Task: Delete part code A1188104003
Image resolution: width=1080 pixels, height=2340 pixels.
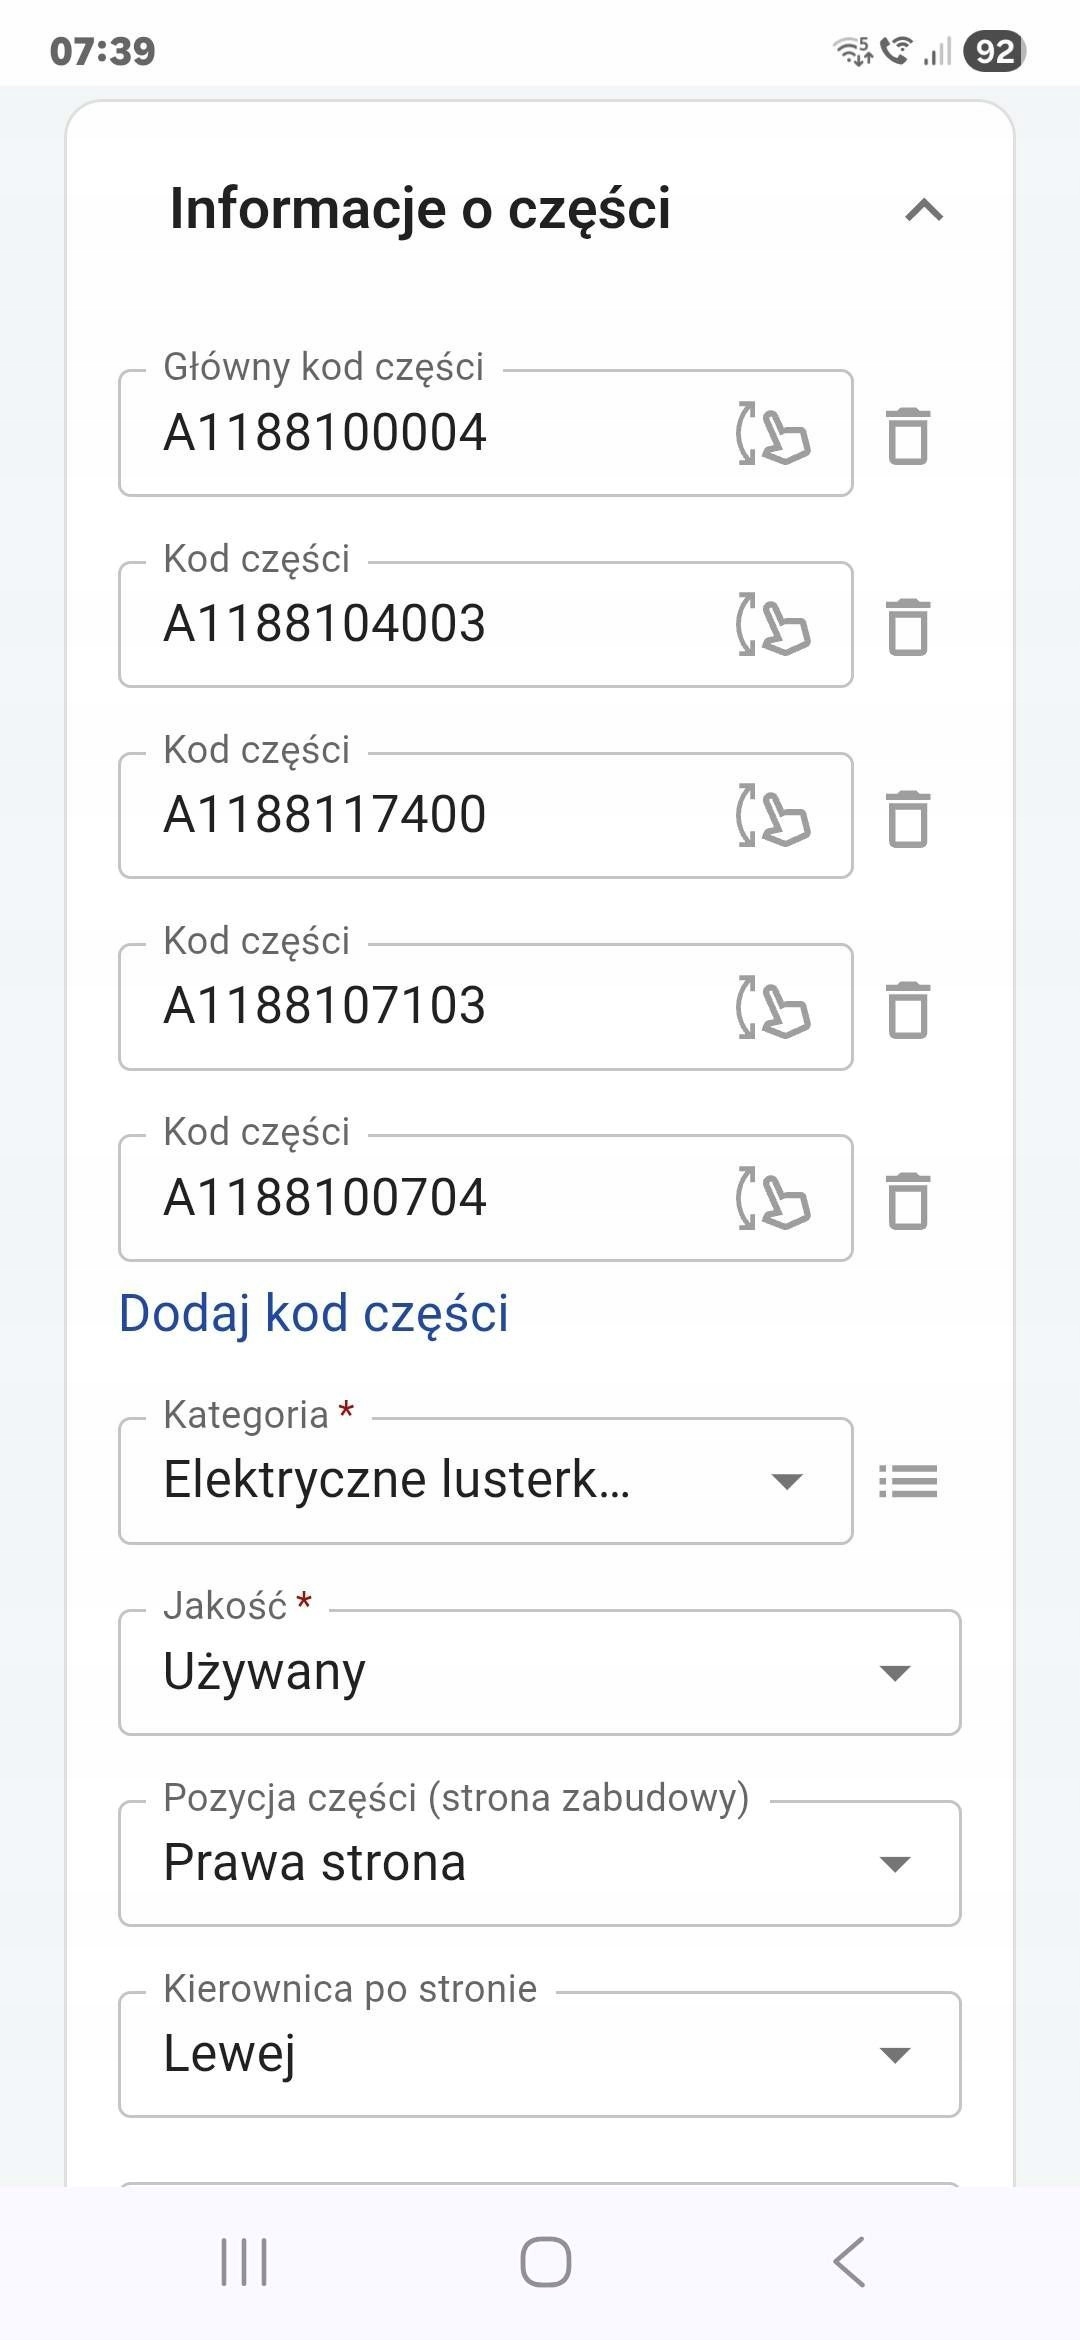Action: pyautogui.click(x=908, y=627)
